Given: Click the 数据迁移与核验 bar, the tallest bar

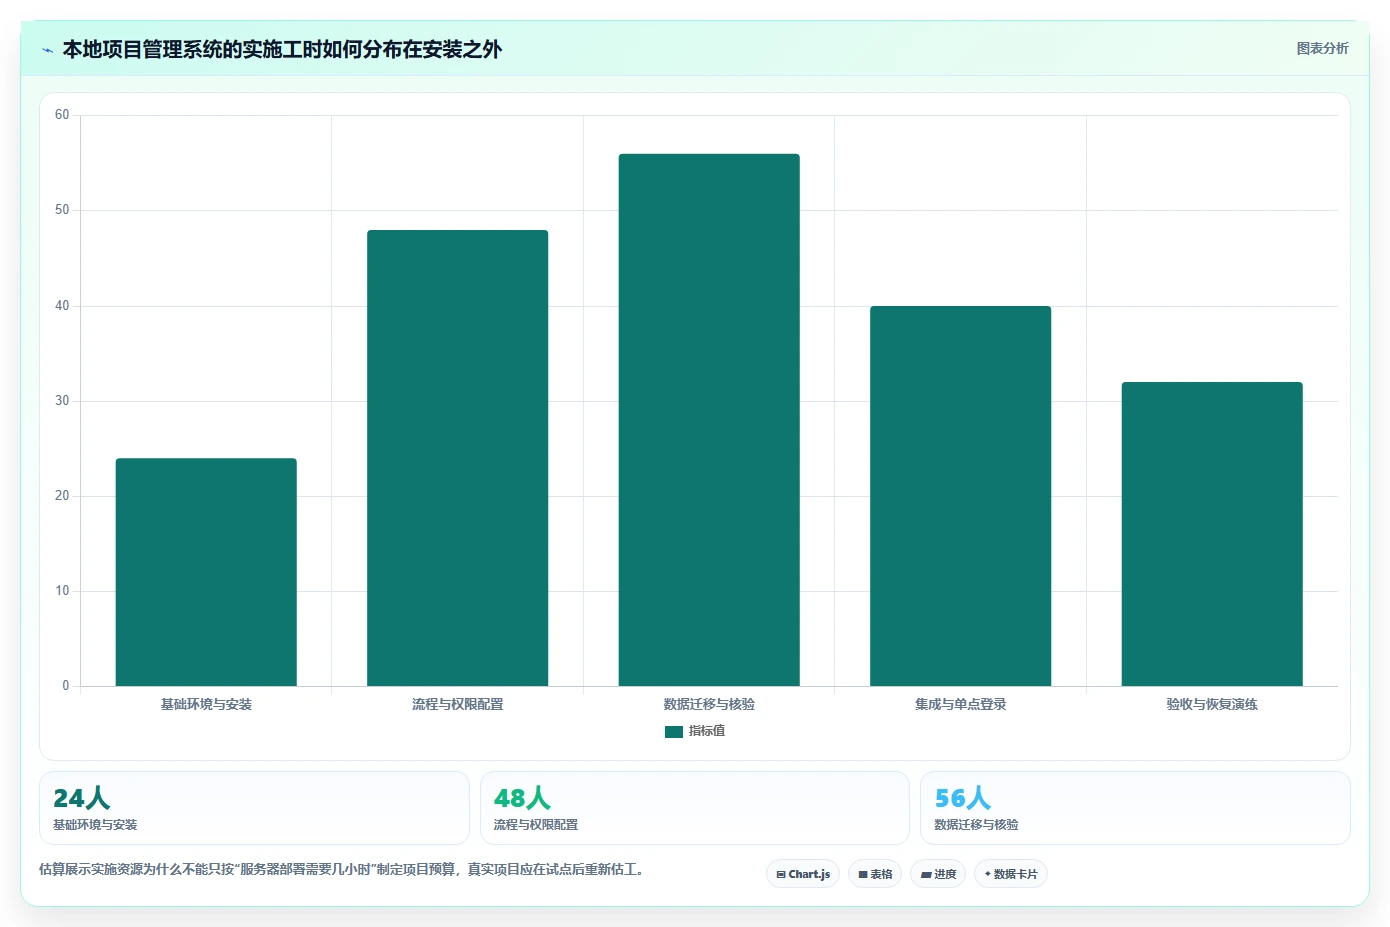Looking at the screenshot, I should [709, 420].
